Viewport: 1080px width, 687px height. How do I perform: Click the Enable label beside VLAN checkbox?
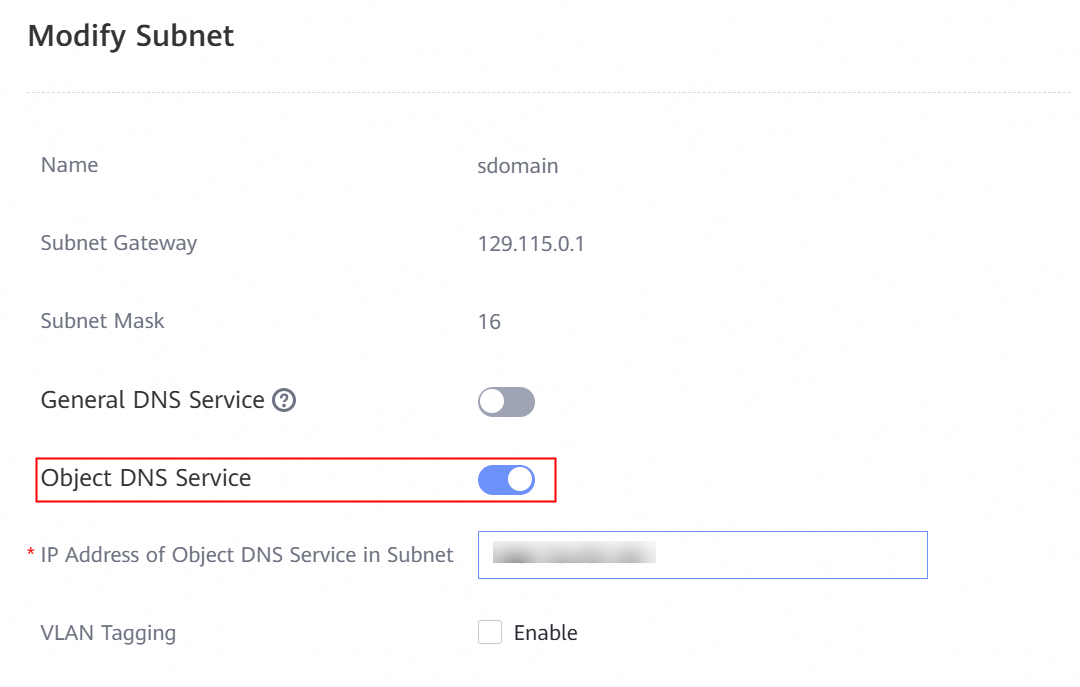point(546,633)
